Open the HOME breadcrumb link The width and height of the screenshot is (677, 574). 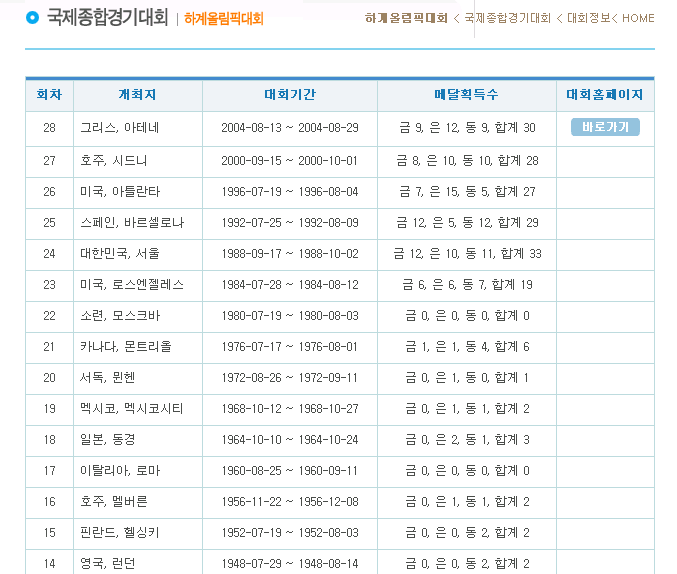(638, 18)
